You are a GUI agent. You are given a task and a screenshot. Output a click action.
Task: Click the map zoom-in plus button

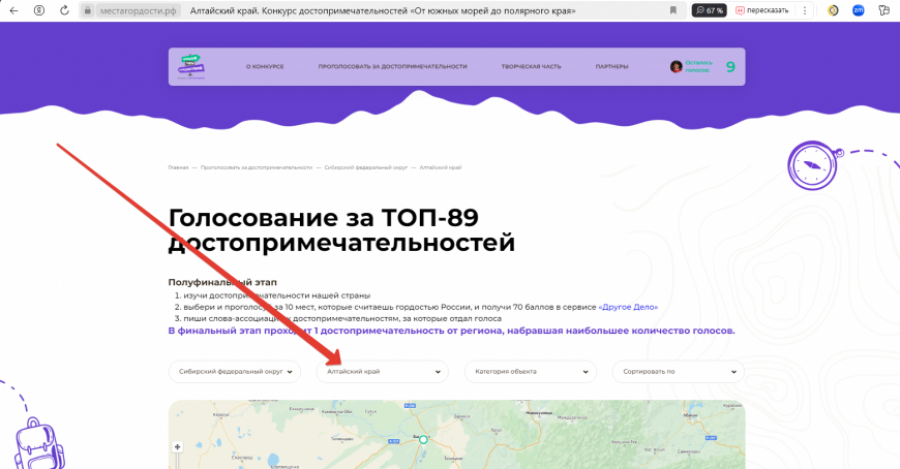point(178,446)
